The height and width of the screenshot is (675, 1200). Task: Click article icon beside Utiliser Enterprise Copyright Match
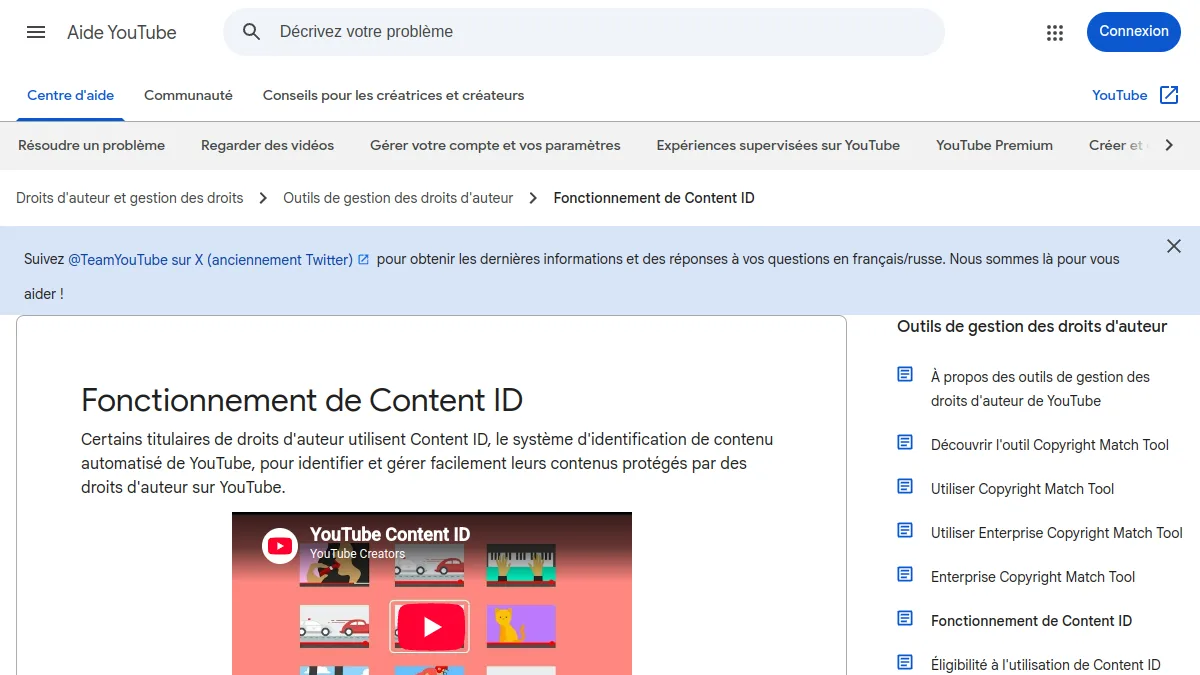coord(905,530)
